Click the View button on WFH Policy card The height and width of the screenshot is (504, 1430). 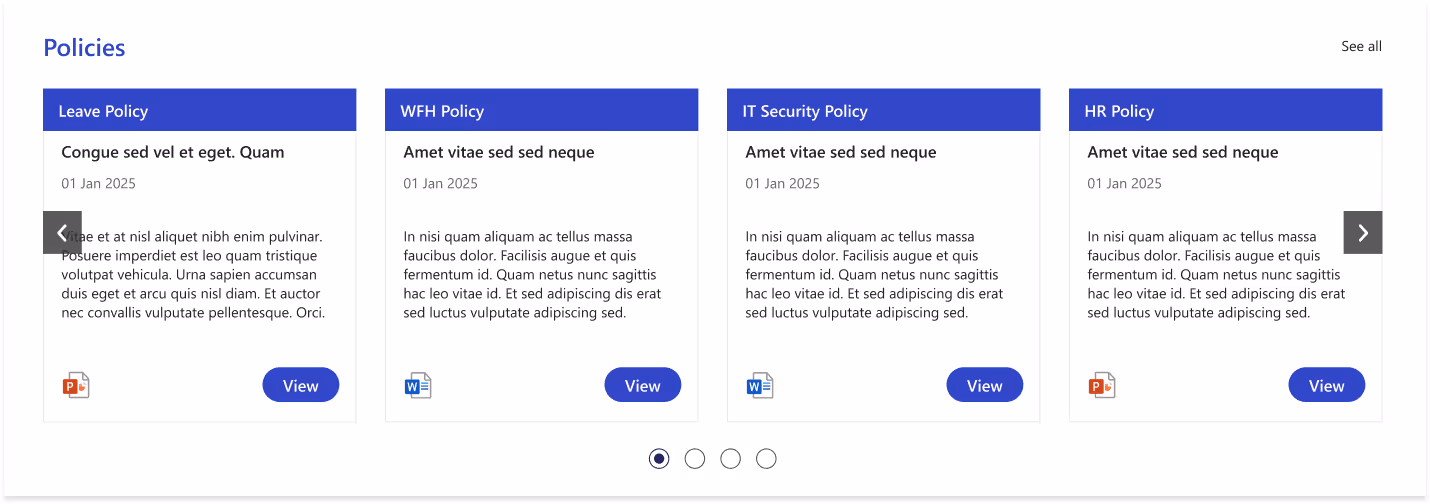click(x=643, y=385)
